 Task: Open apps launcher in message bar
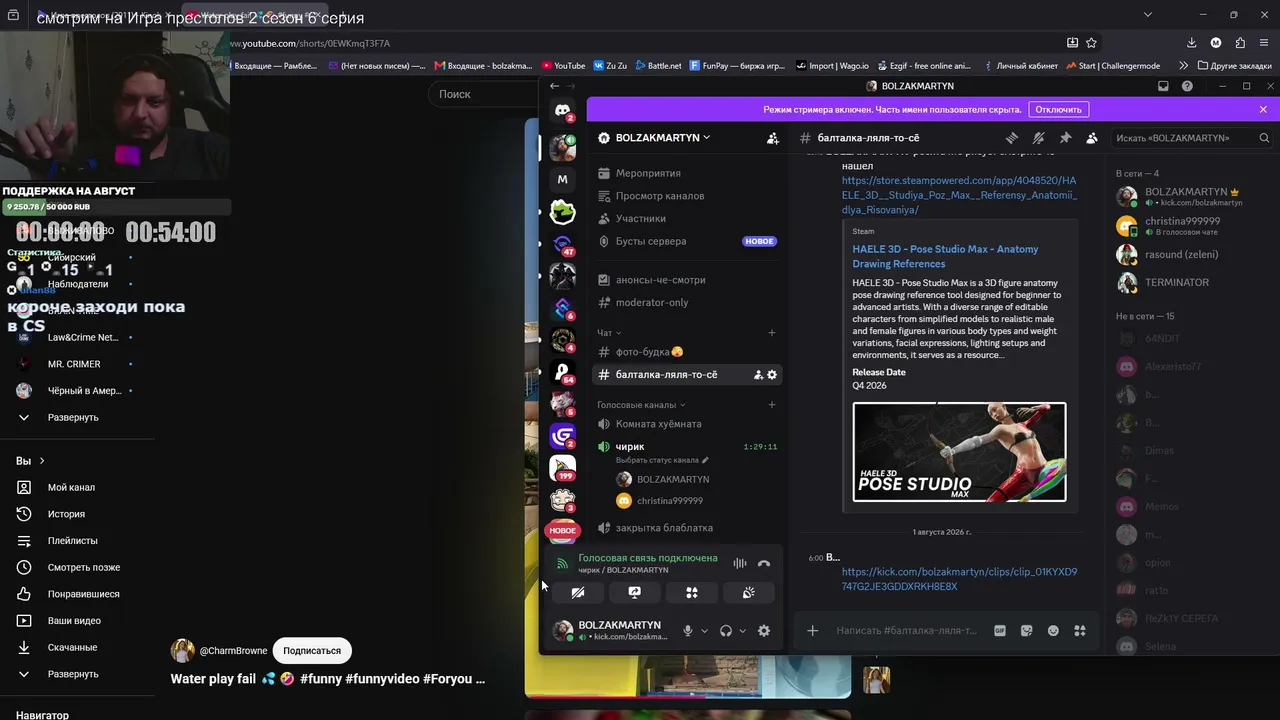1080,631
